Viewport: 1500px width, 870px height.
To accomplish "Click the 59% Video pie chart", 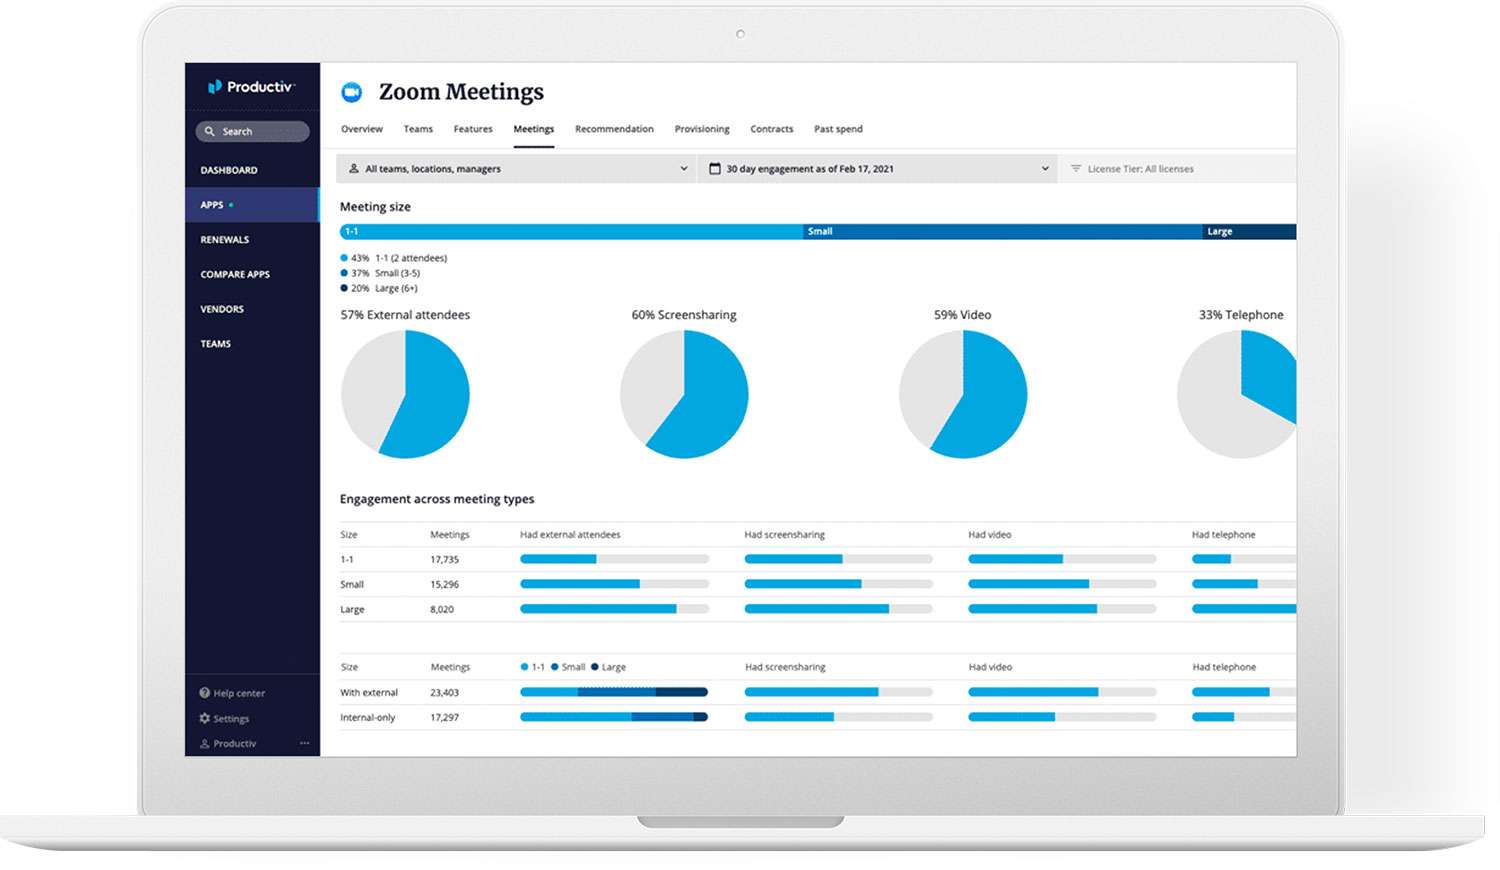I will [x=963, y=394].
